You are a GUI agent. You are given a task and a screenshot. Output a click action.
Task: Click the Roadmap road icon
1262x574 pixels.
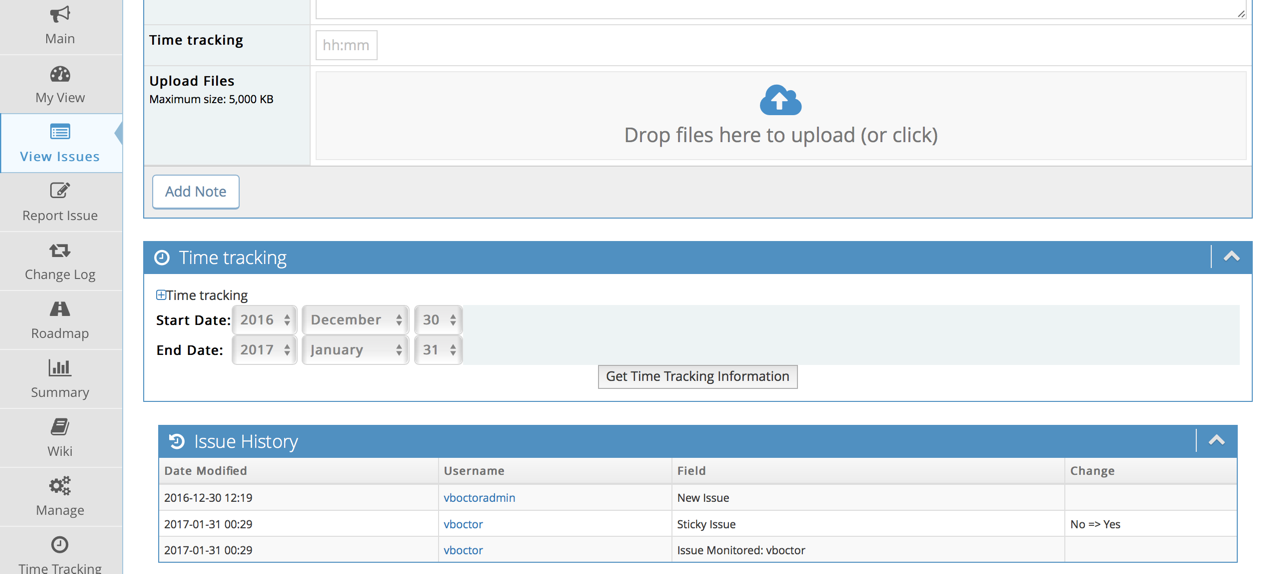tap(60, 309)
